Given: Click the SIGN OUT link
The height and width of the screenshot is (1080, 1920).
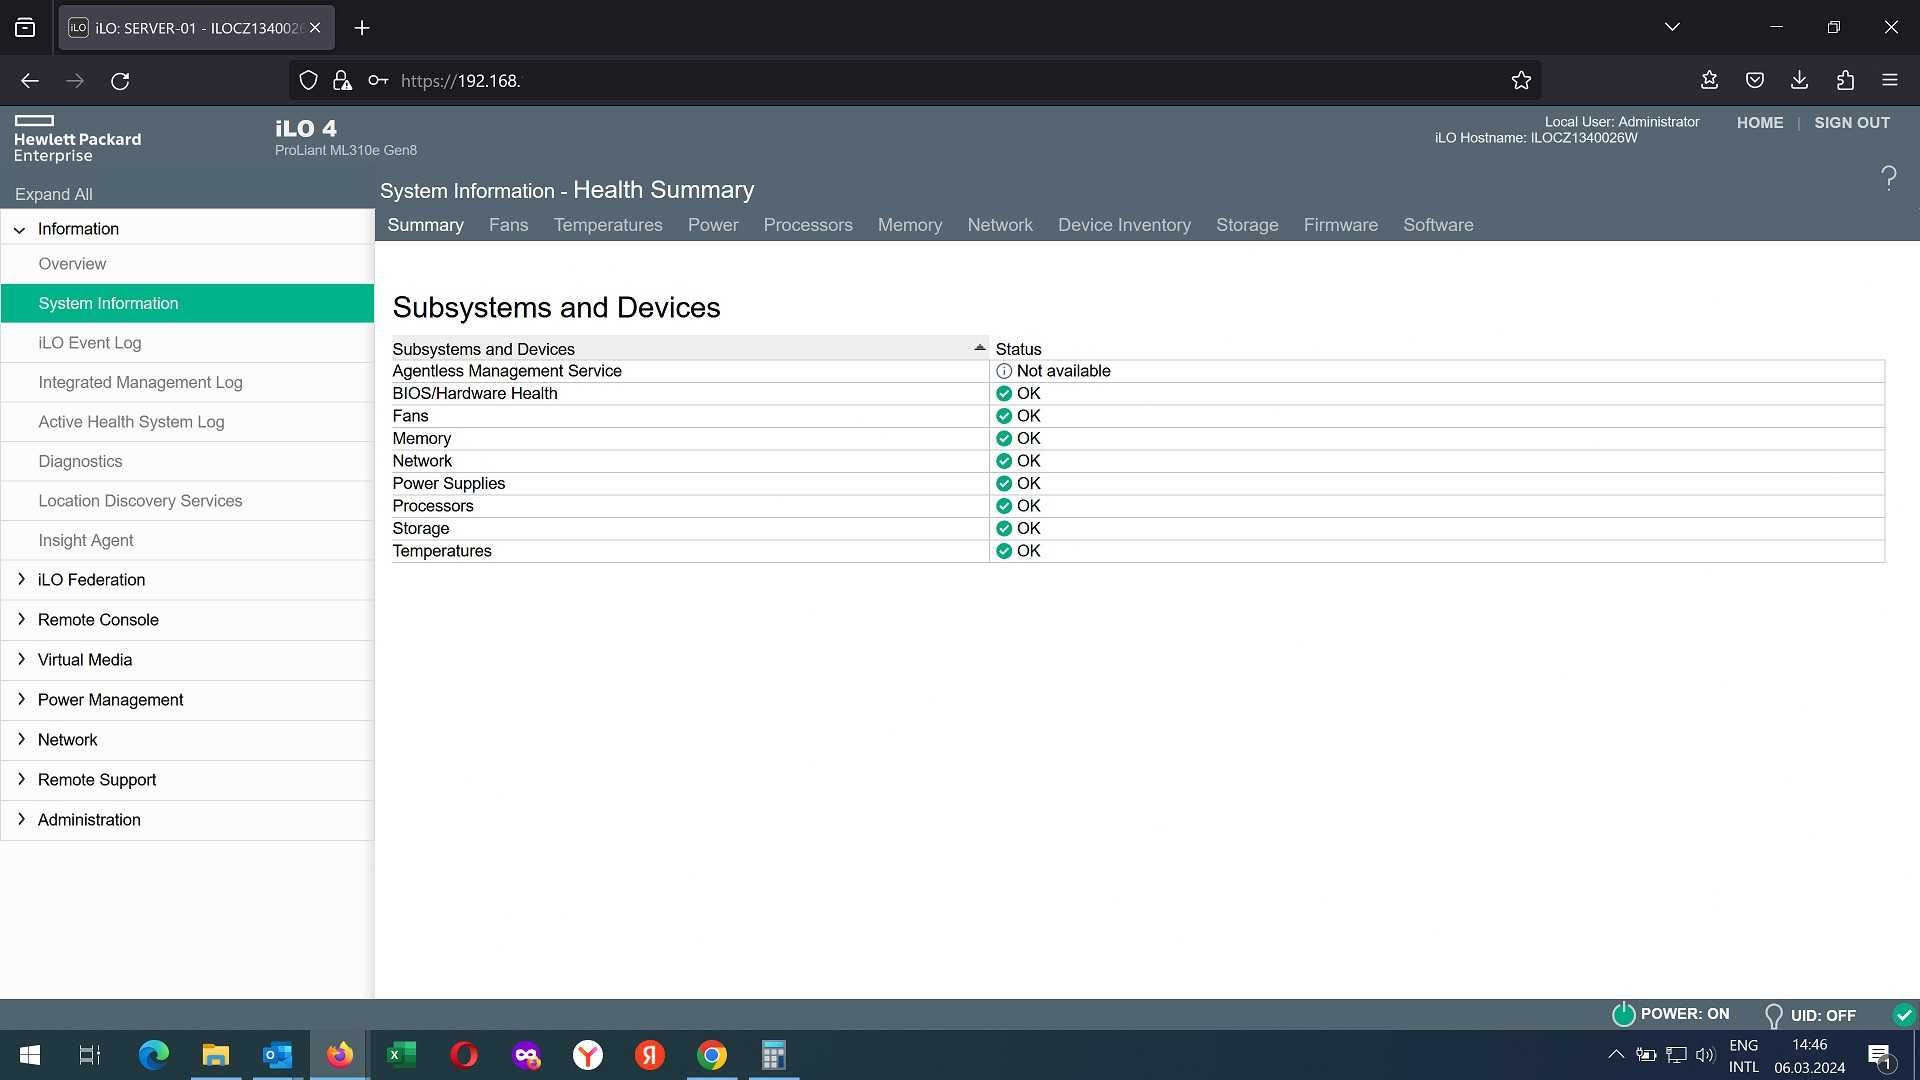Looking at the screenshot, I should coord(1852,123).
